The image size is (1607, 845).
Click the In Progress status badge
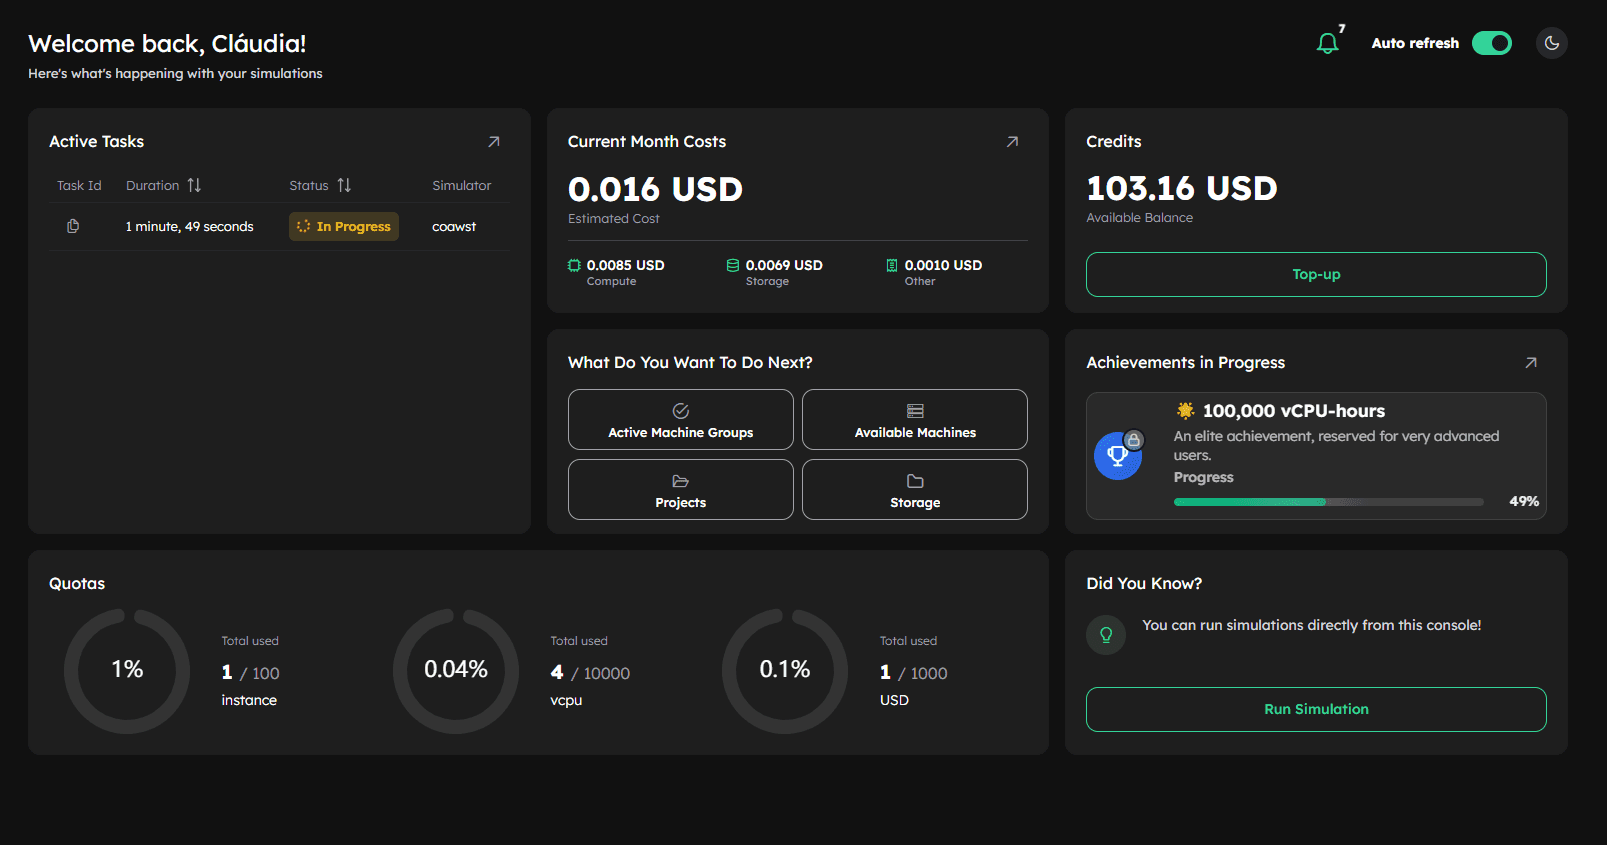(x=344, y=226)
